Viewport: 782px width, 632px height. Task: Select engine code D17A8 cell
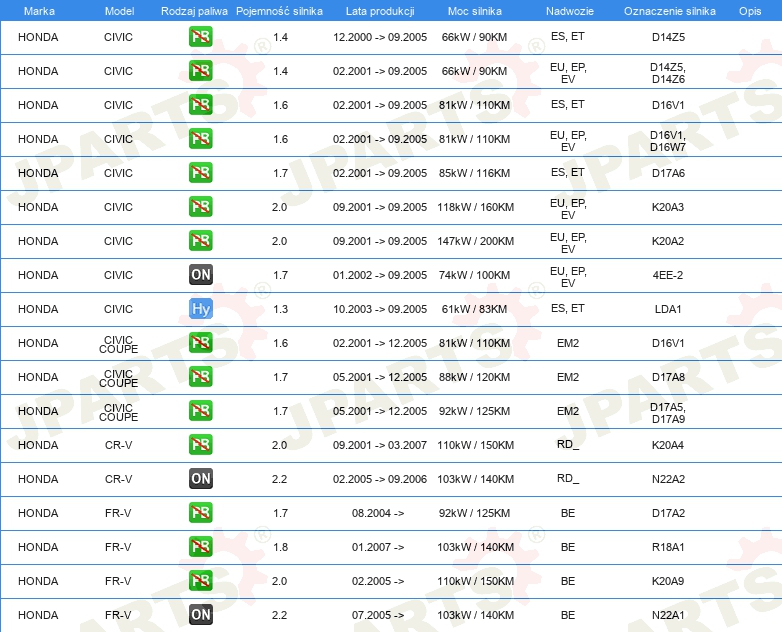pos(668,377)
